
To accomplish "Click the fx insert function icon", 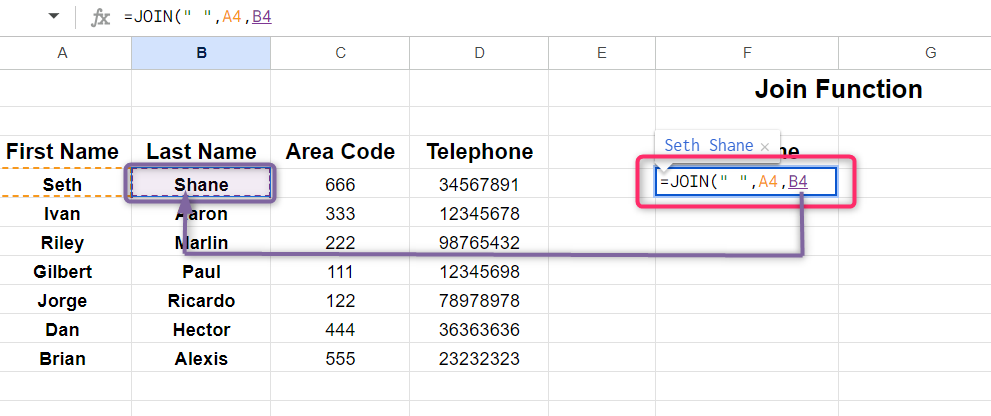I will click(100, 17).
